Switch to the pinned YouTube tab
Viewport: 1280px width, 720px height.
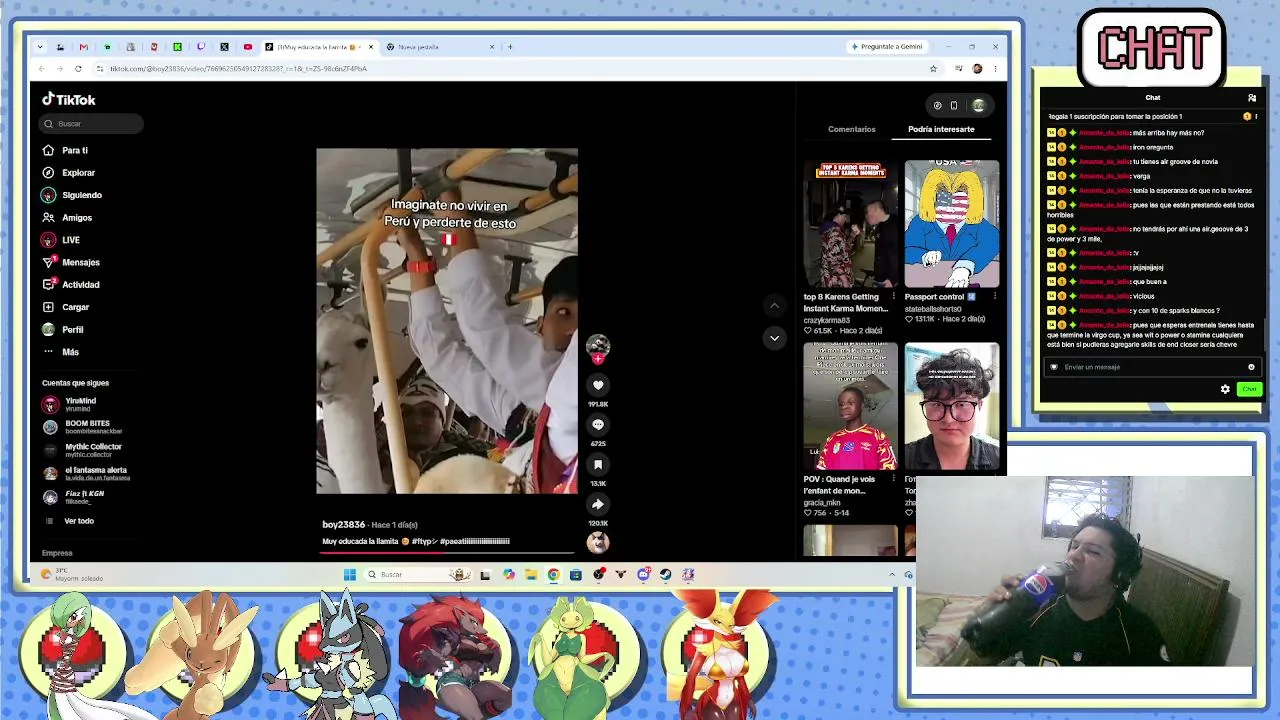(248, 47)
